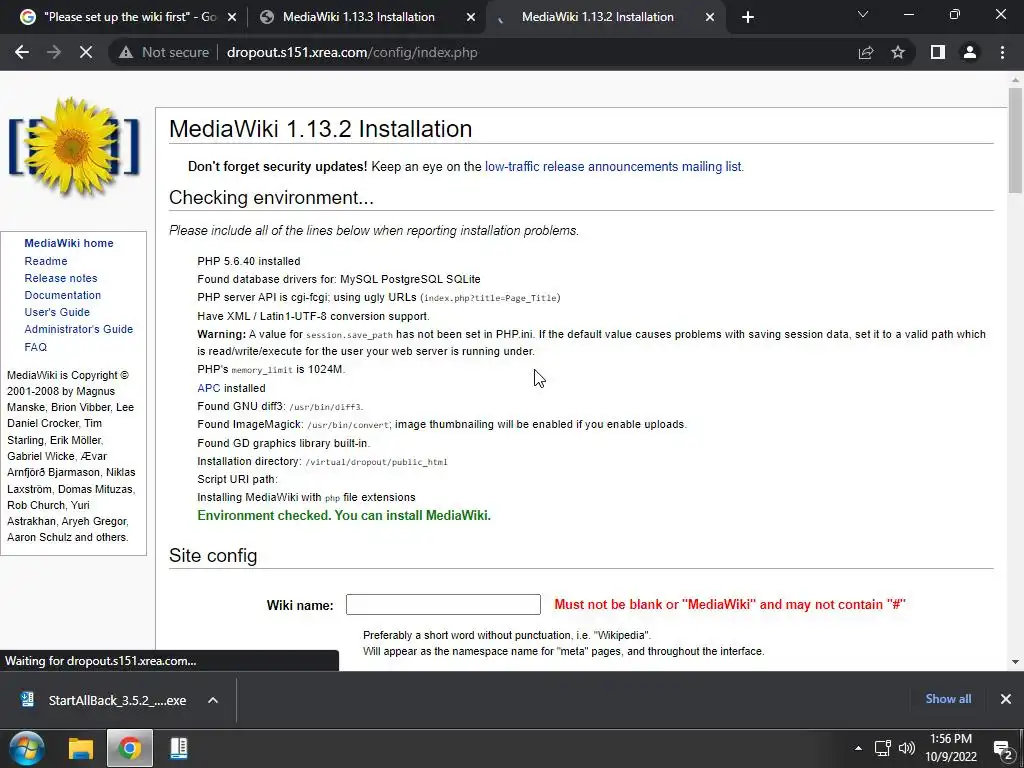Open the Release notes link

(61, 278)
